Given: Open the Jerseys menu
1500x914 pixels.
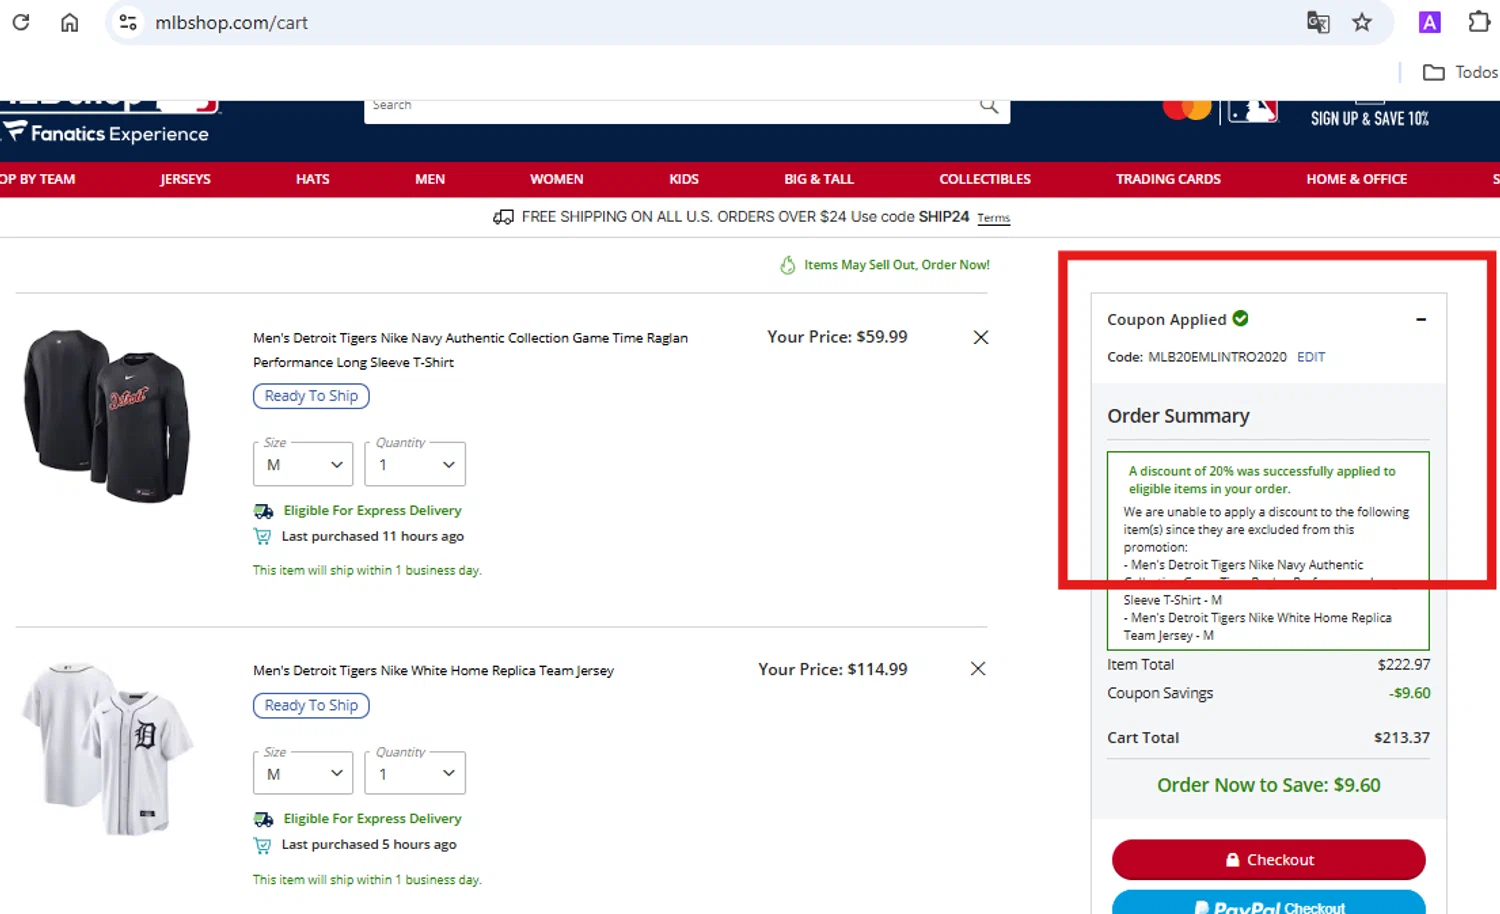Looking at the screenshot, I should 185,179.
